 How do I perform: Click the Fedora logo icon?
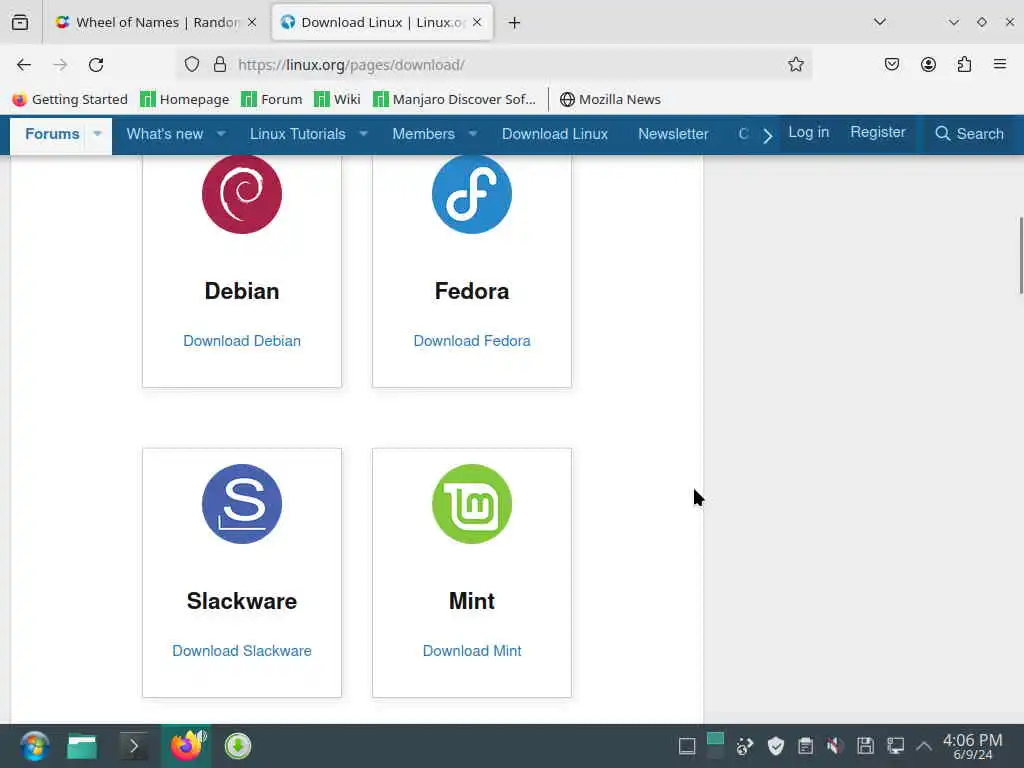click(472, 194)
